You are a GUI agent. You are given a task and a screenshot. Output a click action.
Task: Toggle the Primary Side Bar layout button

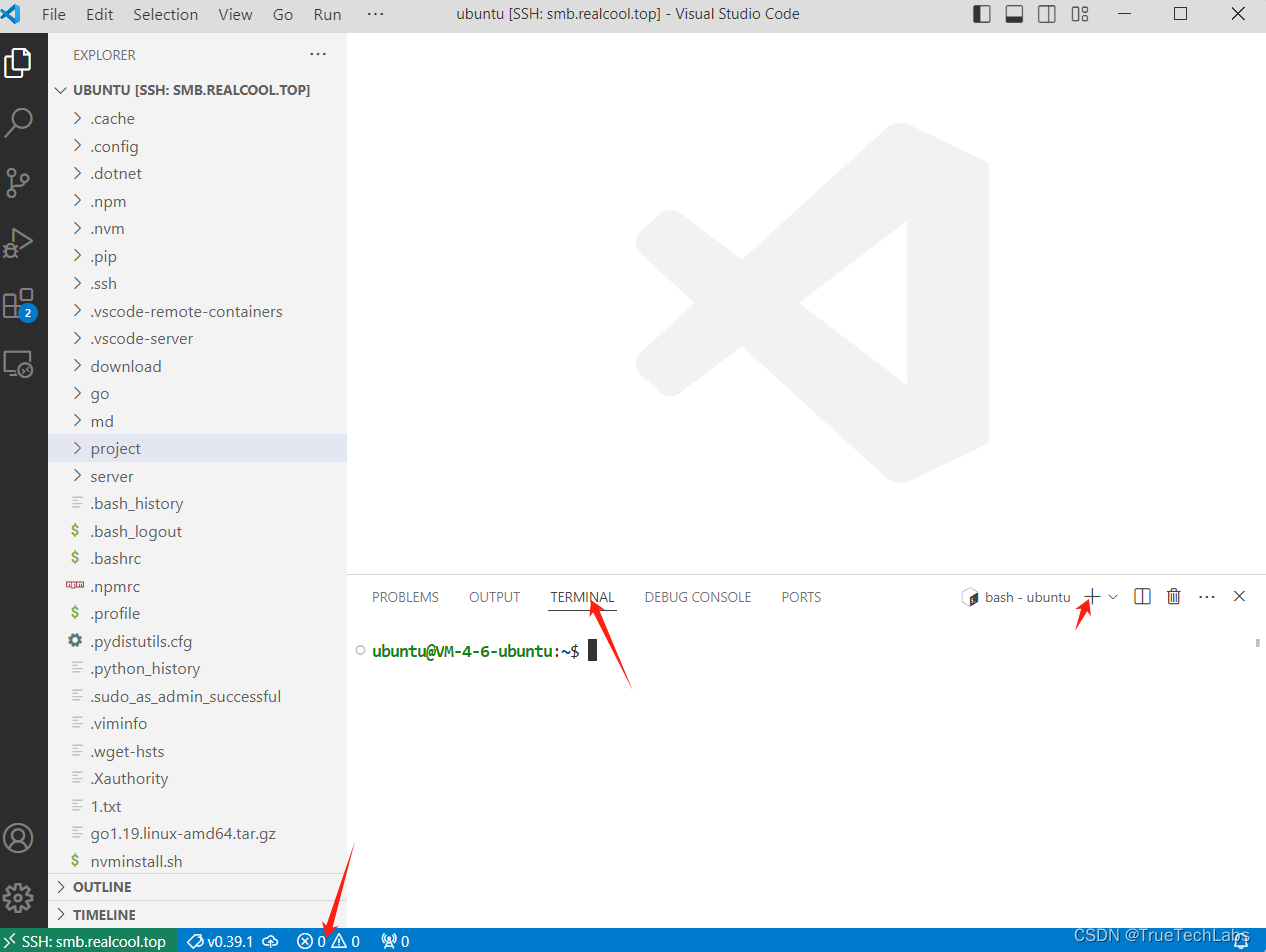tap(982, 14)
